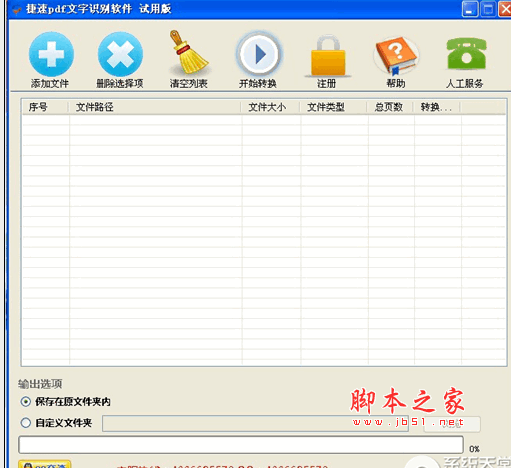
Task: Click the 0% progress percentage label
Action: coord(474,449)
